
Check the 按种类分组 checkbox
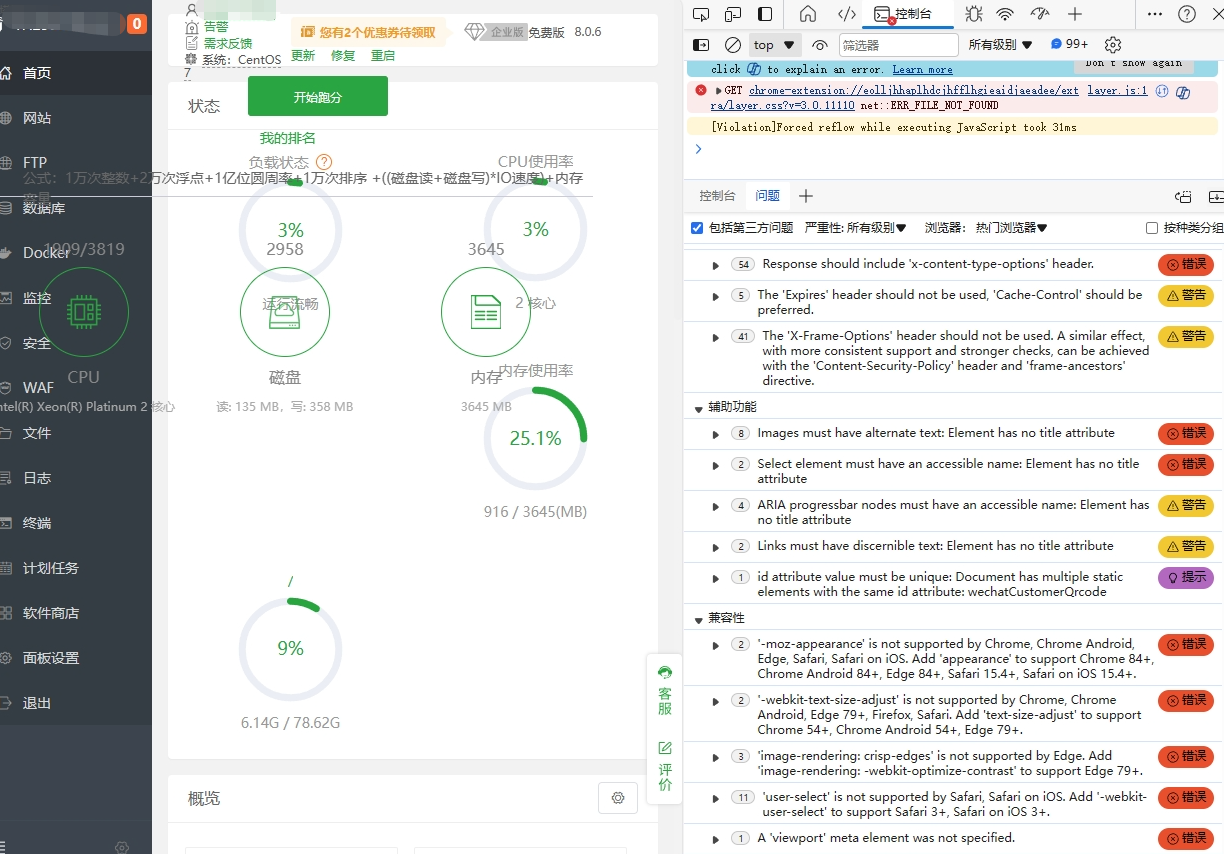pyautogui.click(x=1152, y=228)
